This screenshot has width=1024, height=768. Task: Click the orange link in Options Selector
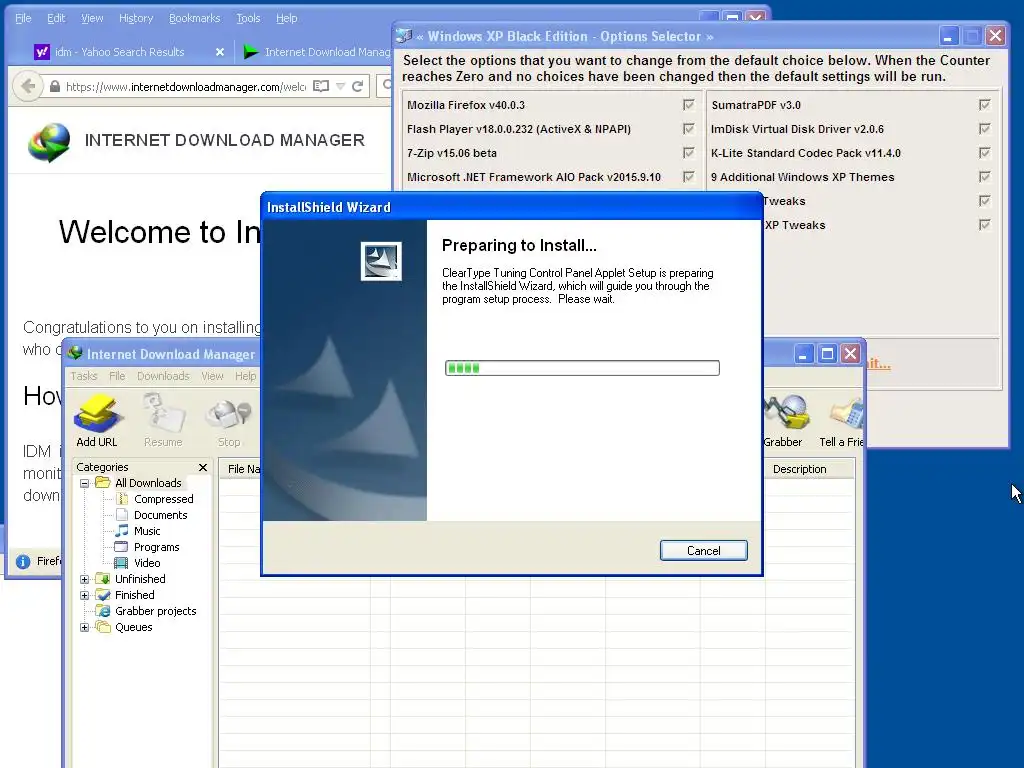tap(878, 364)
